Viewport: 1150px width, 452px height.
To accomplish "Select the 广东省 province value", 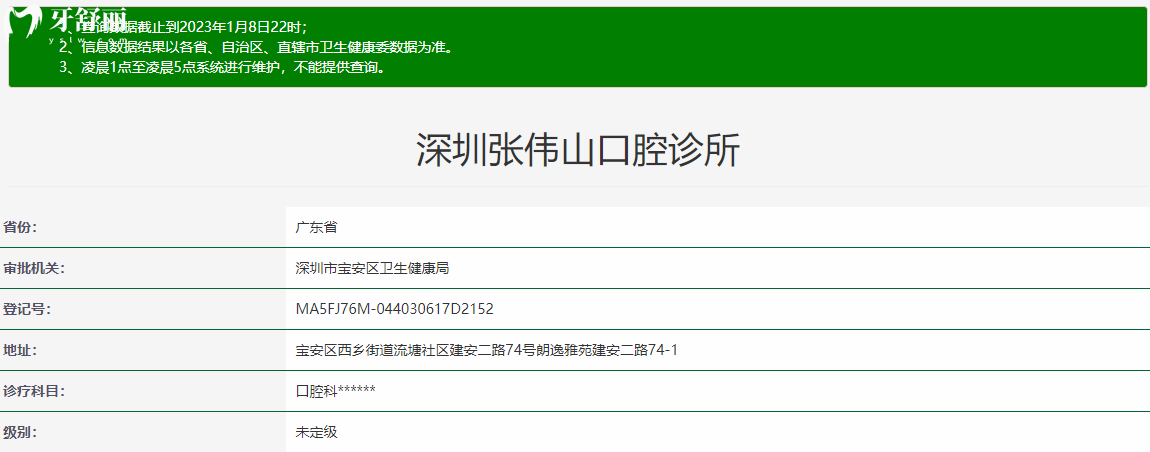I will [316, 227].
